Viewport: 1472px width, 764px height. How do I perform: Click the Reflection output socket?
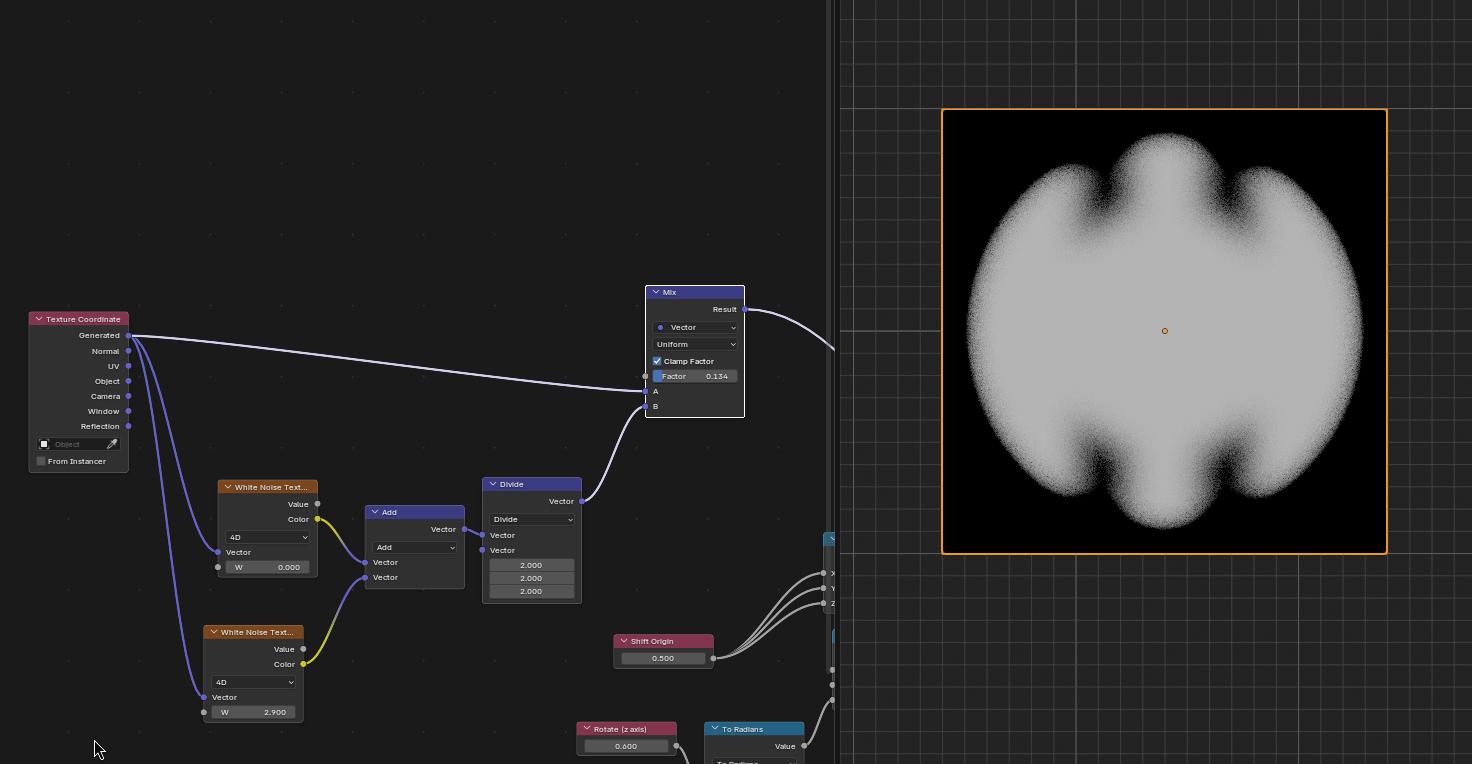[x=129, y=426]
